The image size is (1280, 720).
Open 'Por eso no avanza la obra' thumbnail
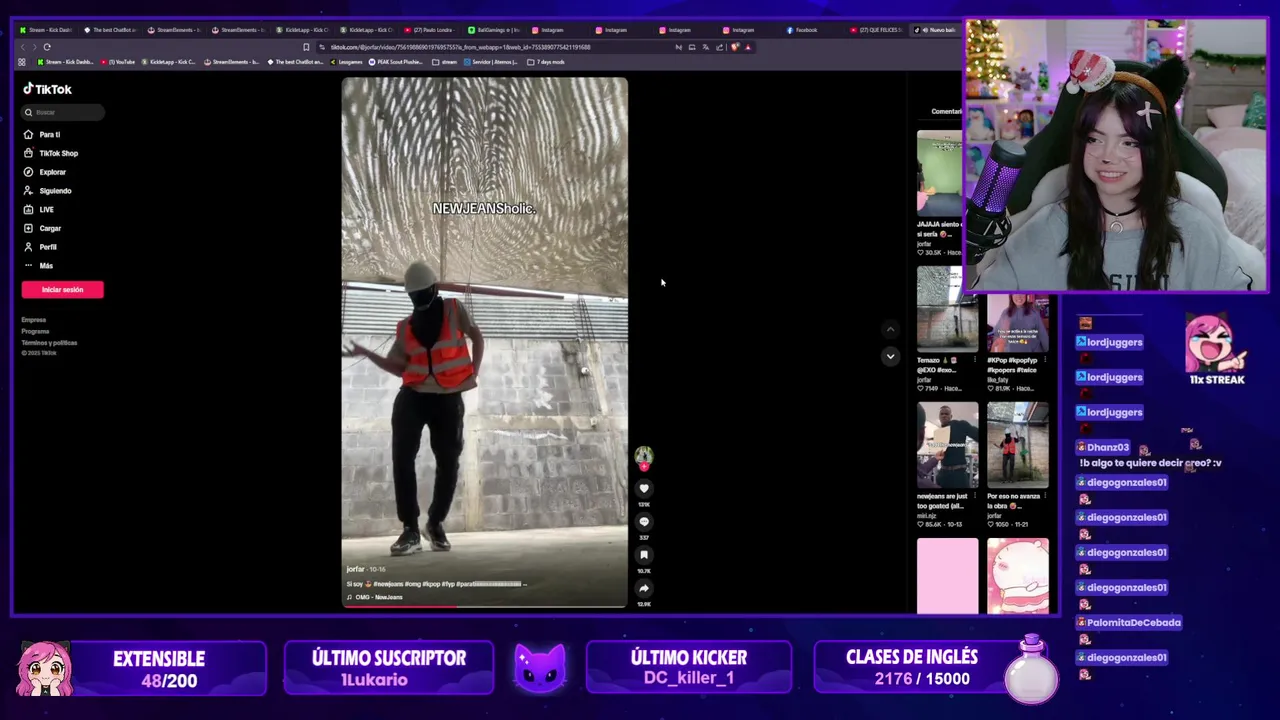click(1018, 445)
